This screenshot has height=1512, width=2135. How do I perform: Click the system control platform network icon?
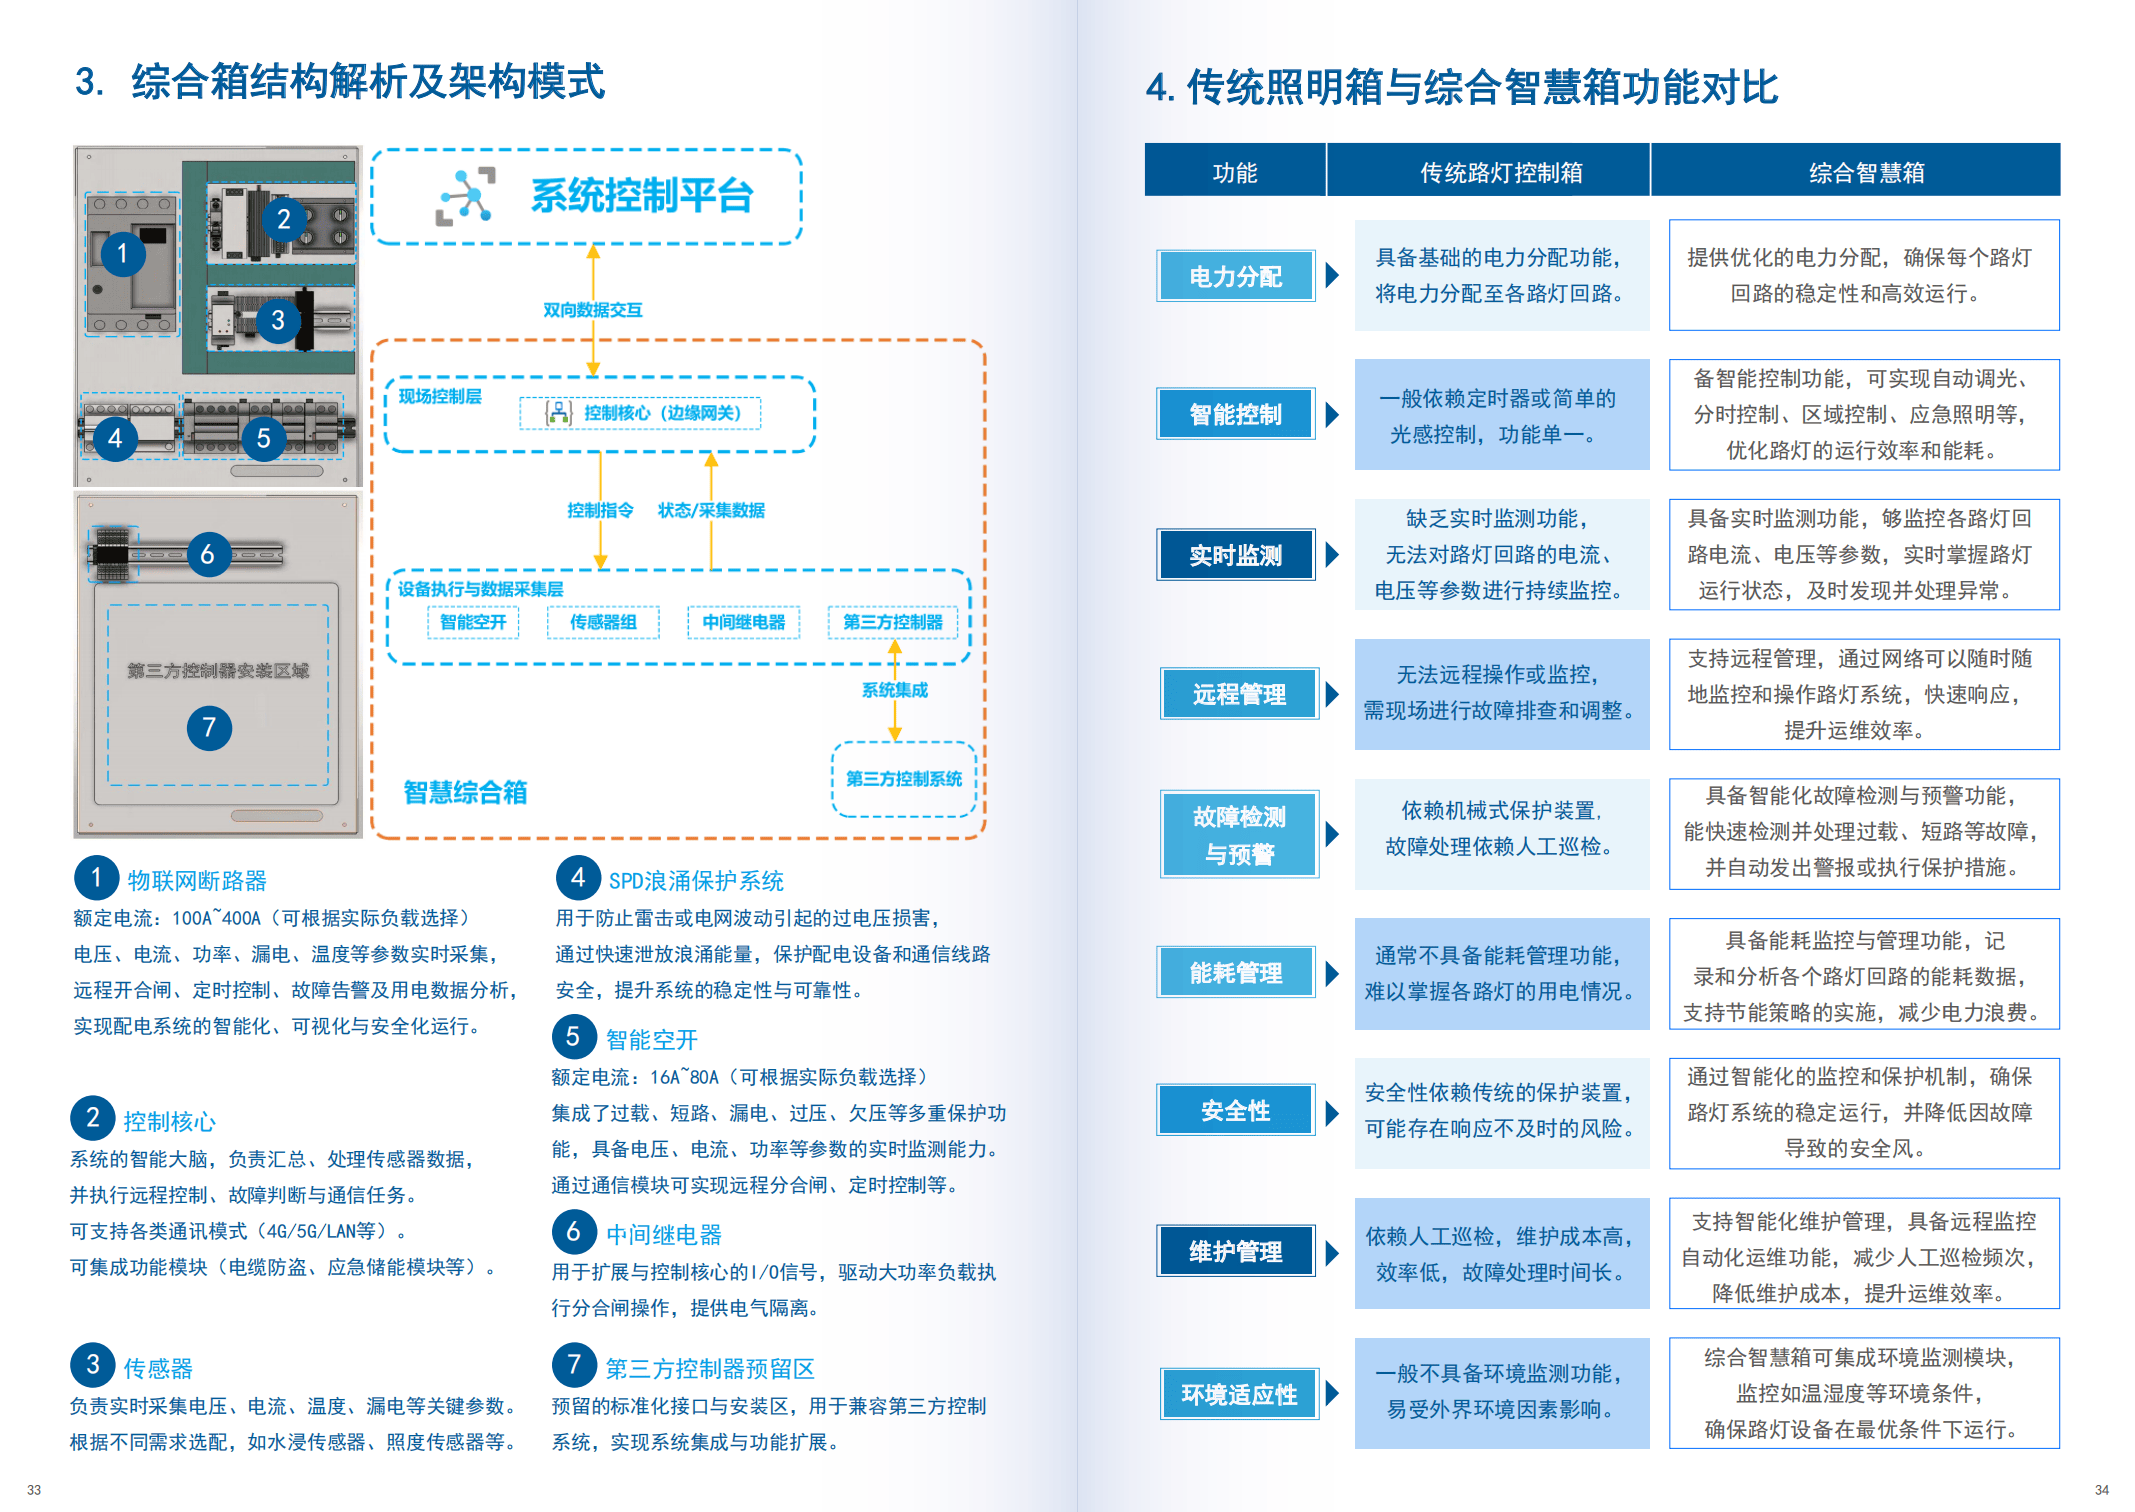tap(466, 196)
